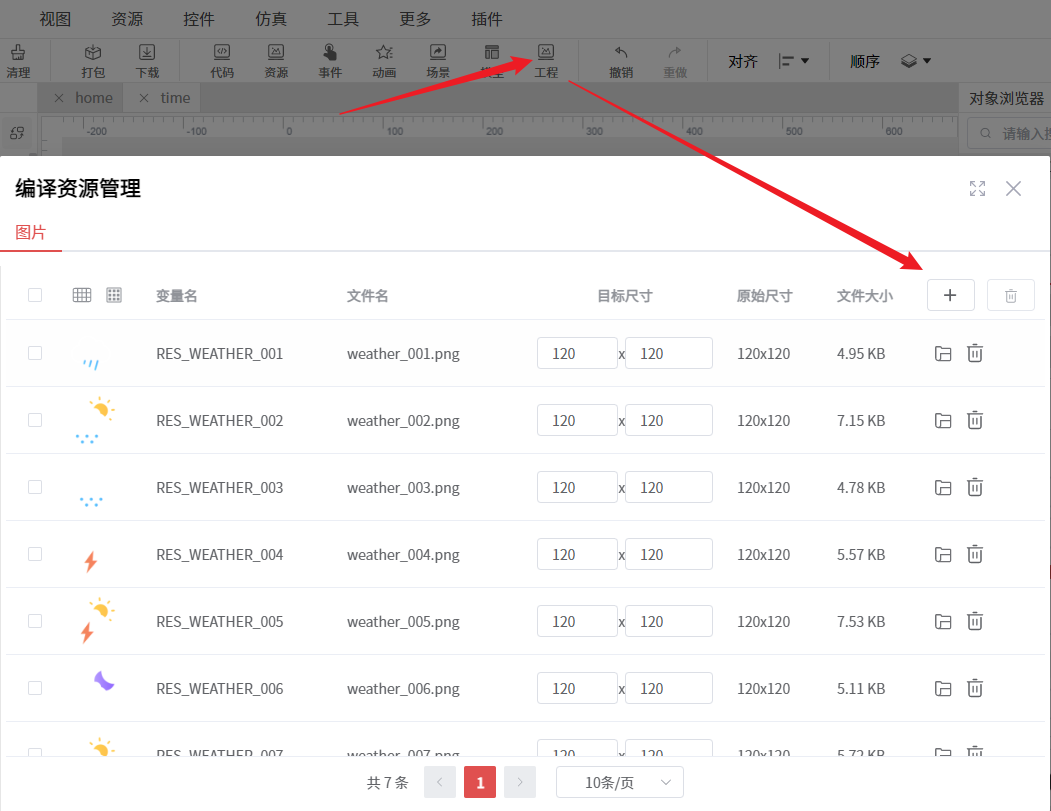Open the 仿真 menu
The width and height of the screenshot is (1051, 811).
(271, 19)
